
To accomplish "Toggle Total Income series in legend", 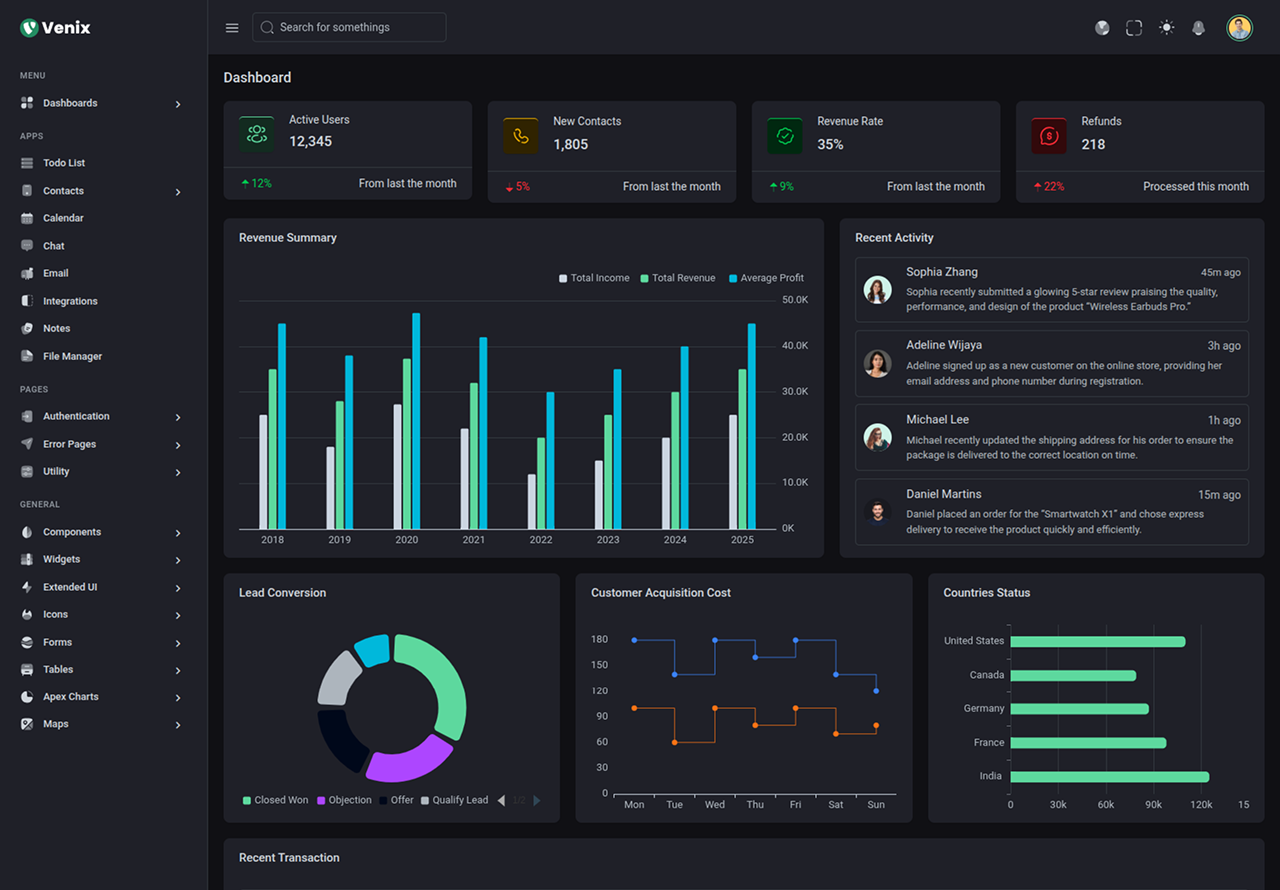I will 594,278.
